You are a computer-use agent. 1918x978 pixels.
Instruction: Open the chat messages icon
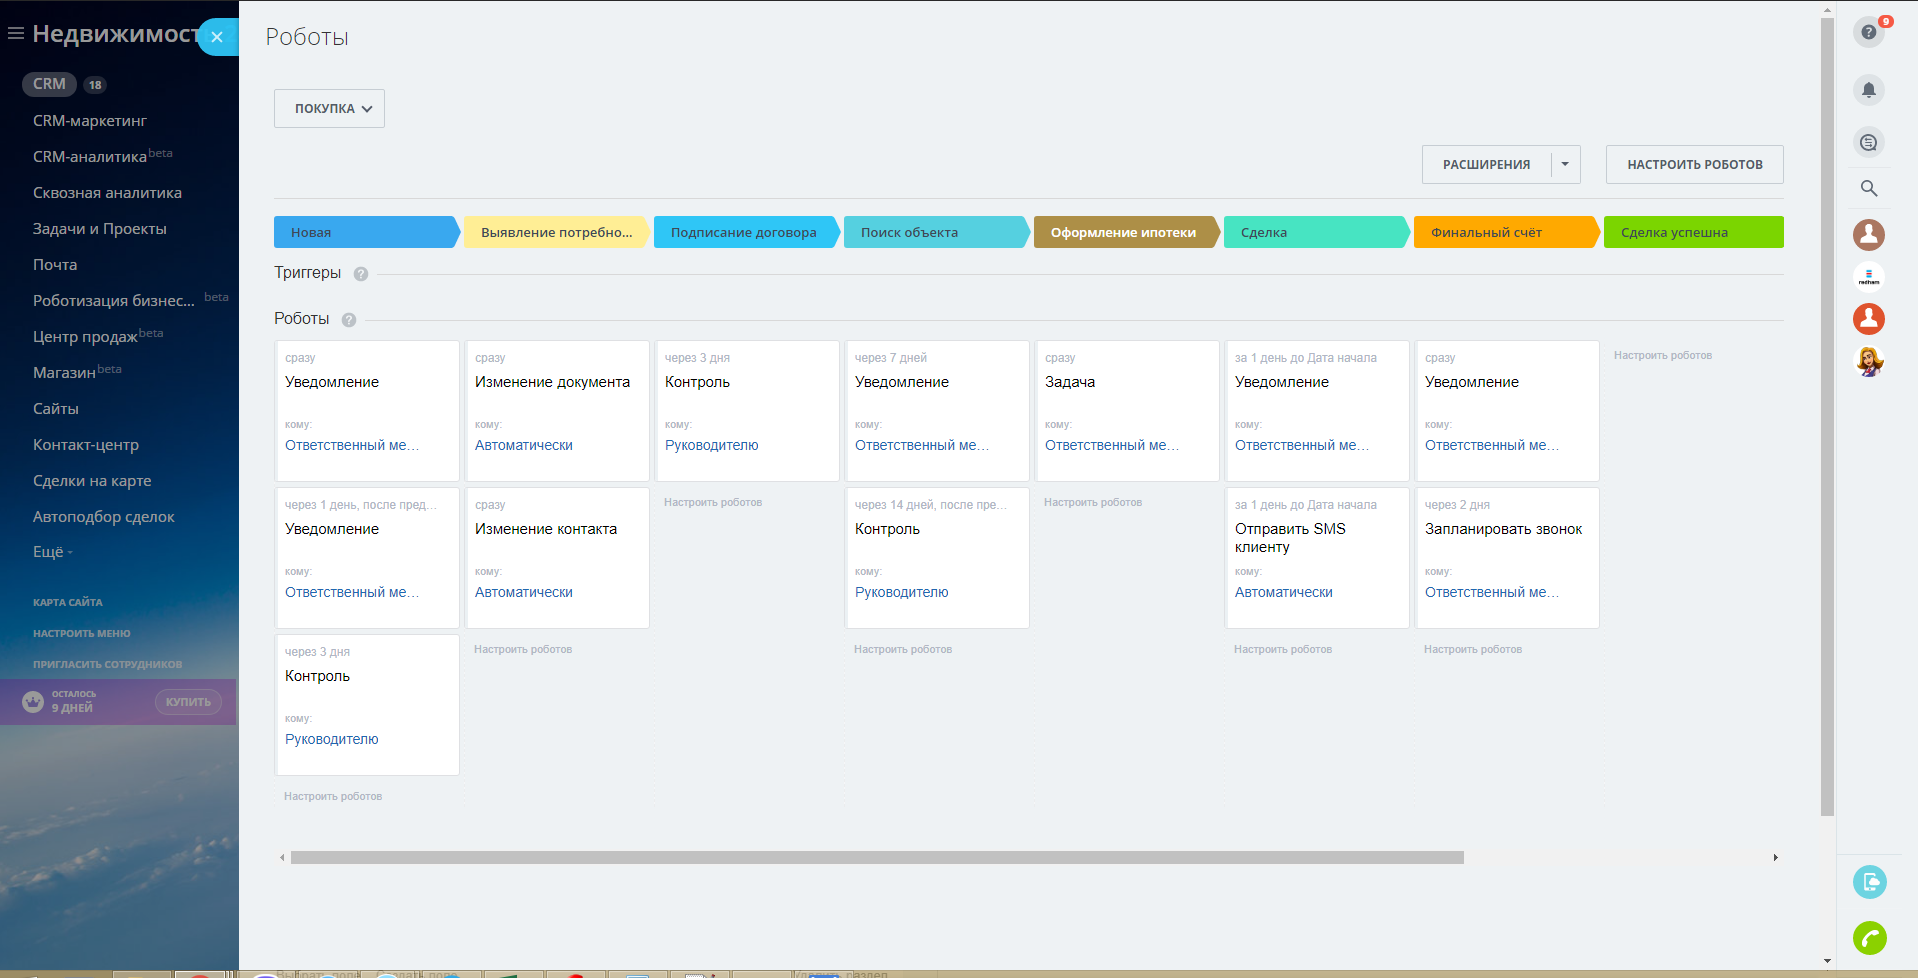click(1868, 142)
